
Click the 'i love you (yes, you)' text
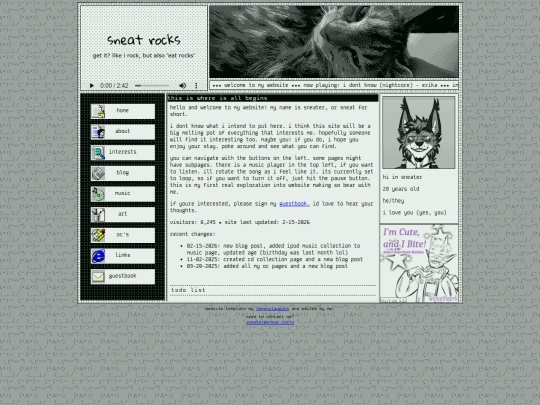point(414,213)
